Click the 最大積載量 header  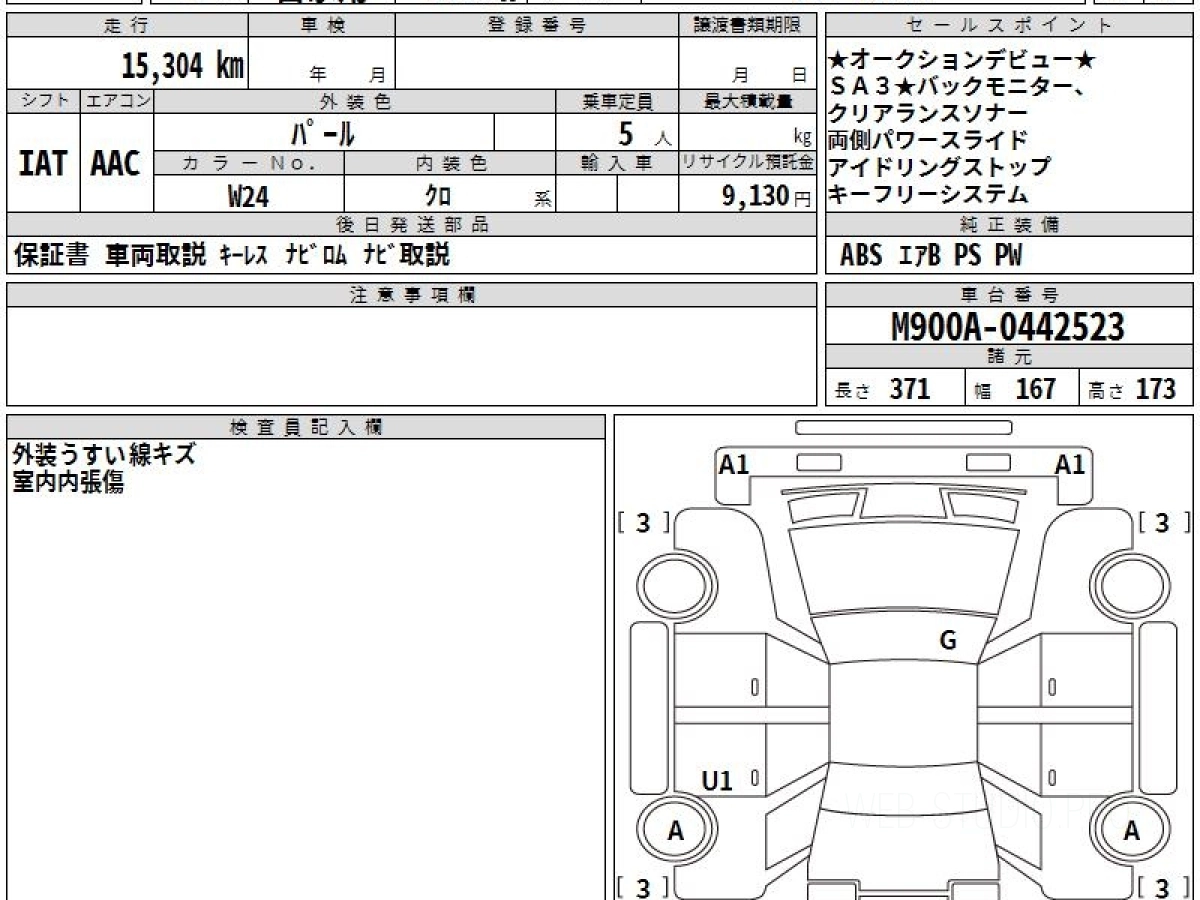pyautogui.click(x=747, y=101)
